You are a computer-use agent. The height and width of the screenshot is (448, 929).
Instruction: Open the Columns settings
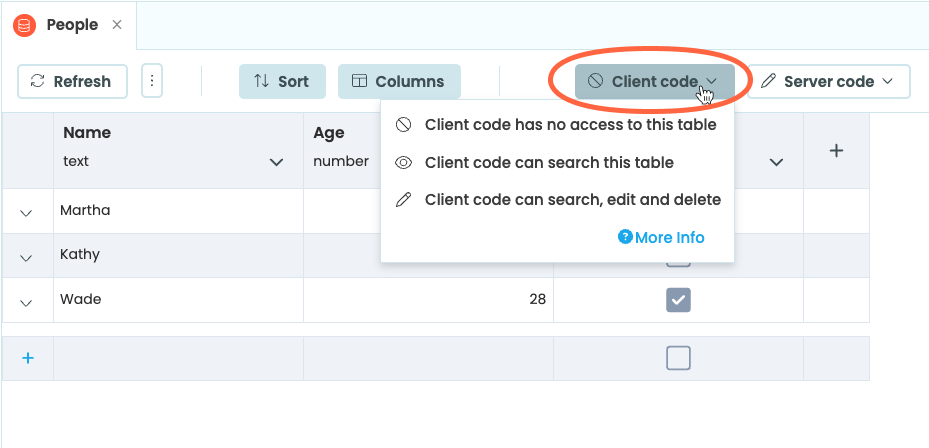399,82
